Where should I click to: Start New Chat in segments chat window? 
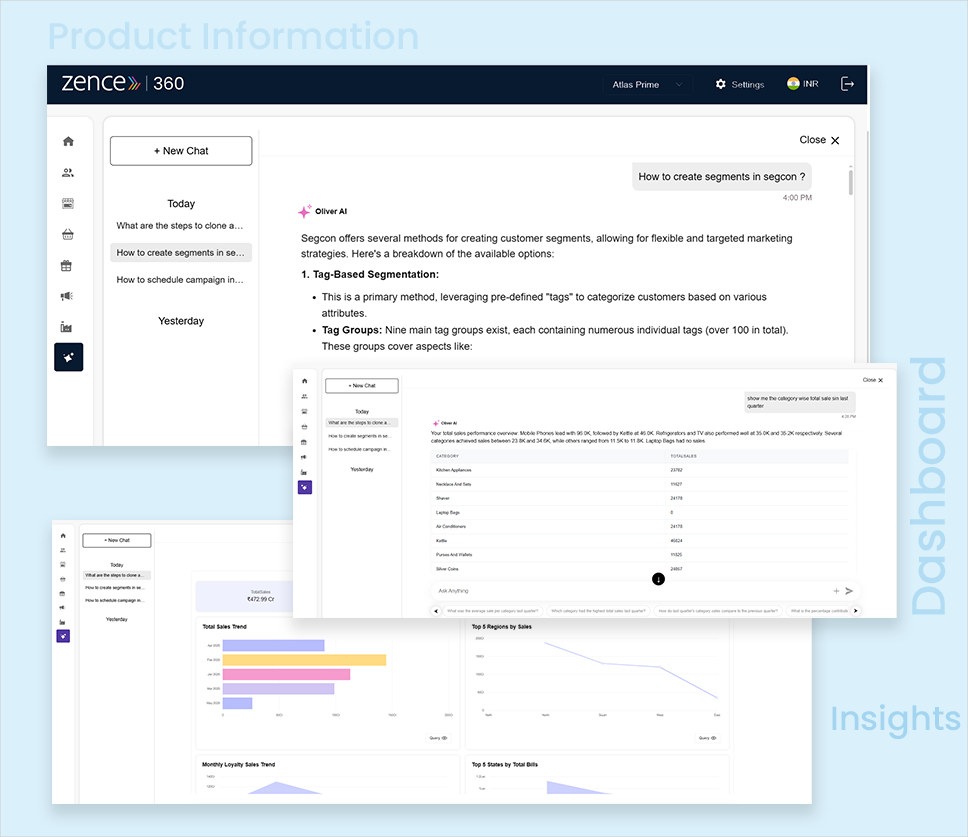[181, 151]
